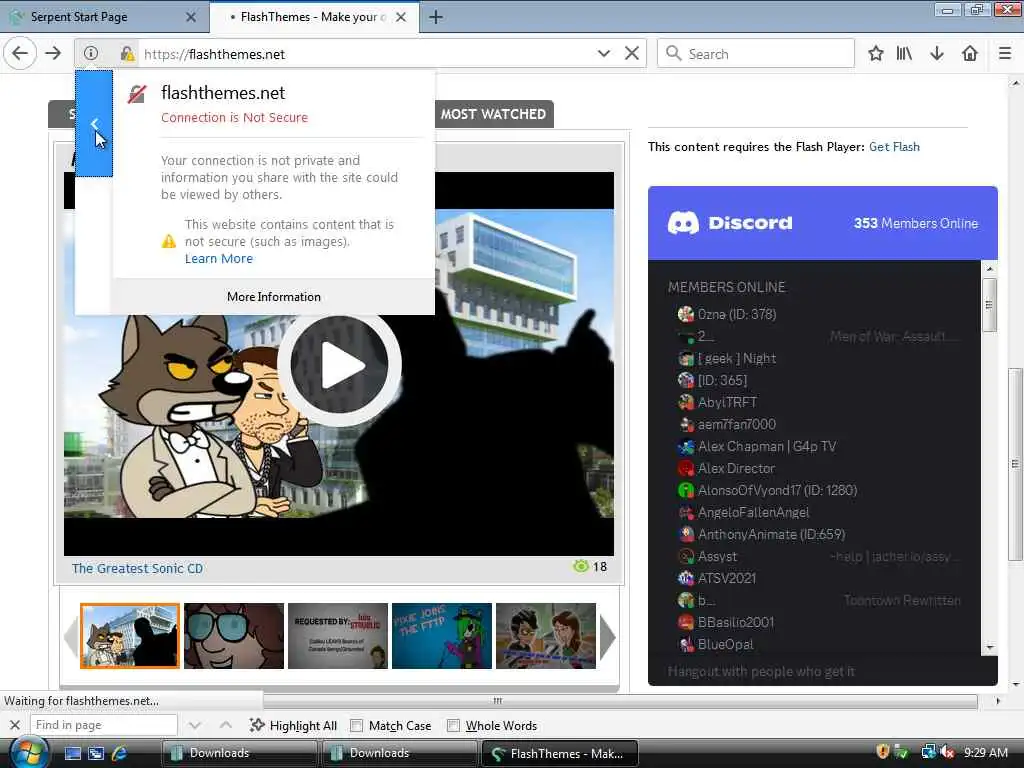Go to previous find result arrow

pyautogui.click(x=225, y=725)
